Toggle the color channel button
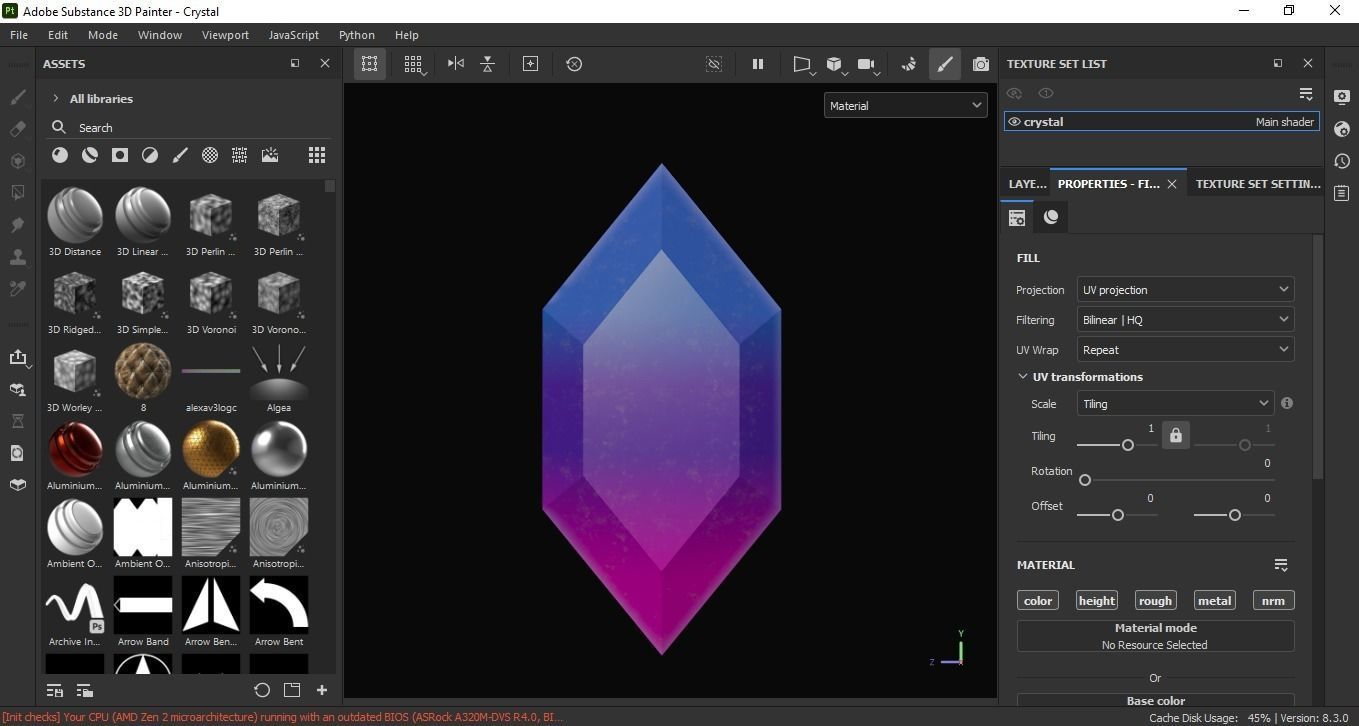The height and width of the screenshot is (726, 1359). [1038, 601]
